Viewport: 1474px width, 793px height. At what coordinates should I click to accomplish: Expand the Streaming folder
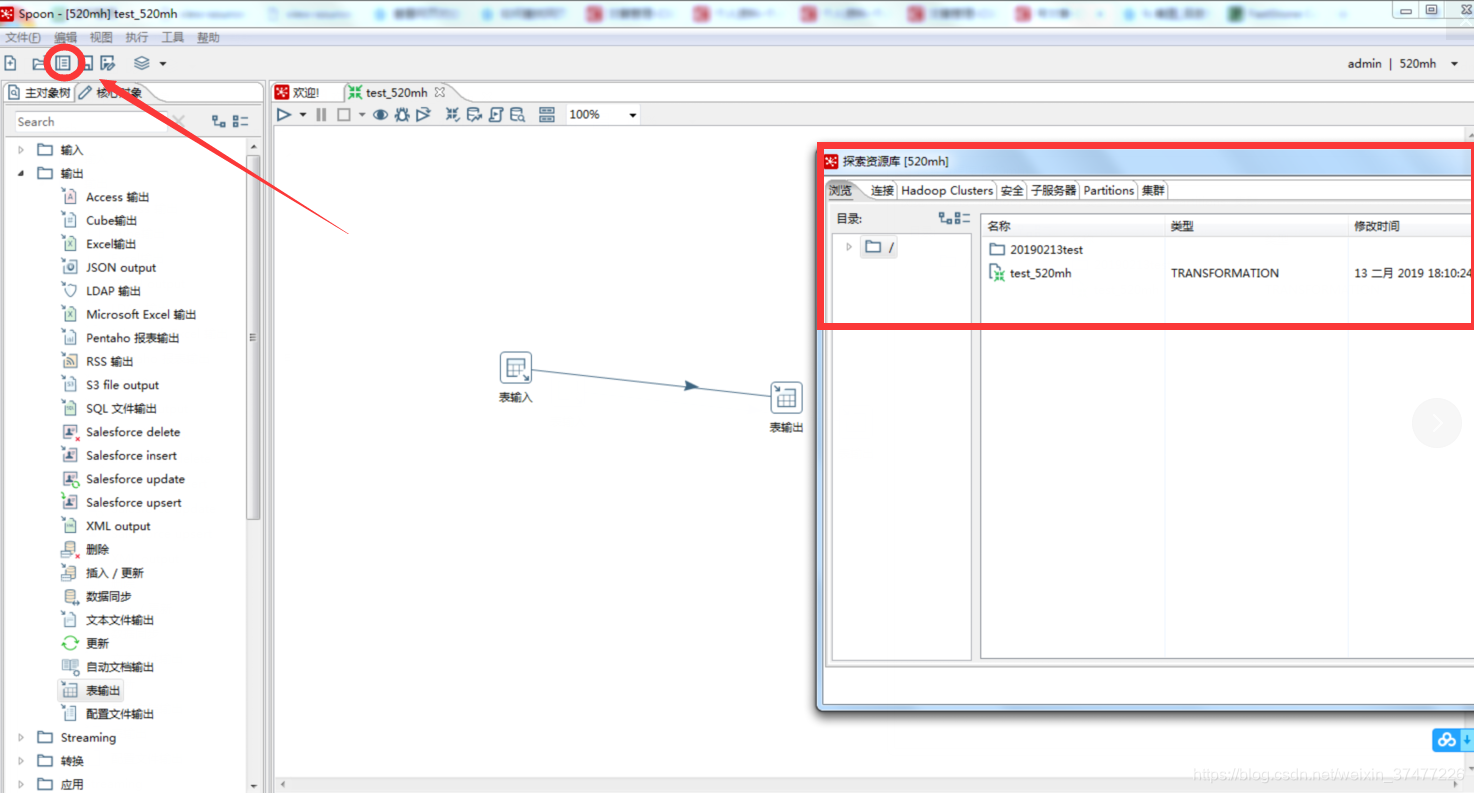coord(21,738)
